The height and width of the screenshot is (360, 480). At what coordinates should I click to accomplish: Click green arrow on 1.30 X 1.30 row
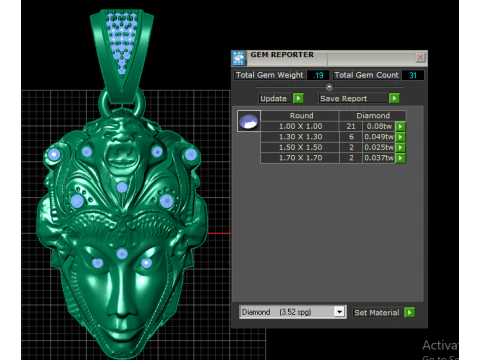(400, 137)
